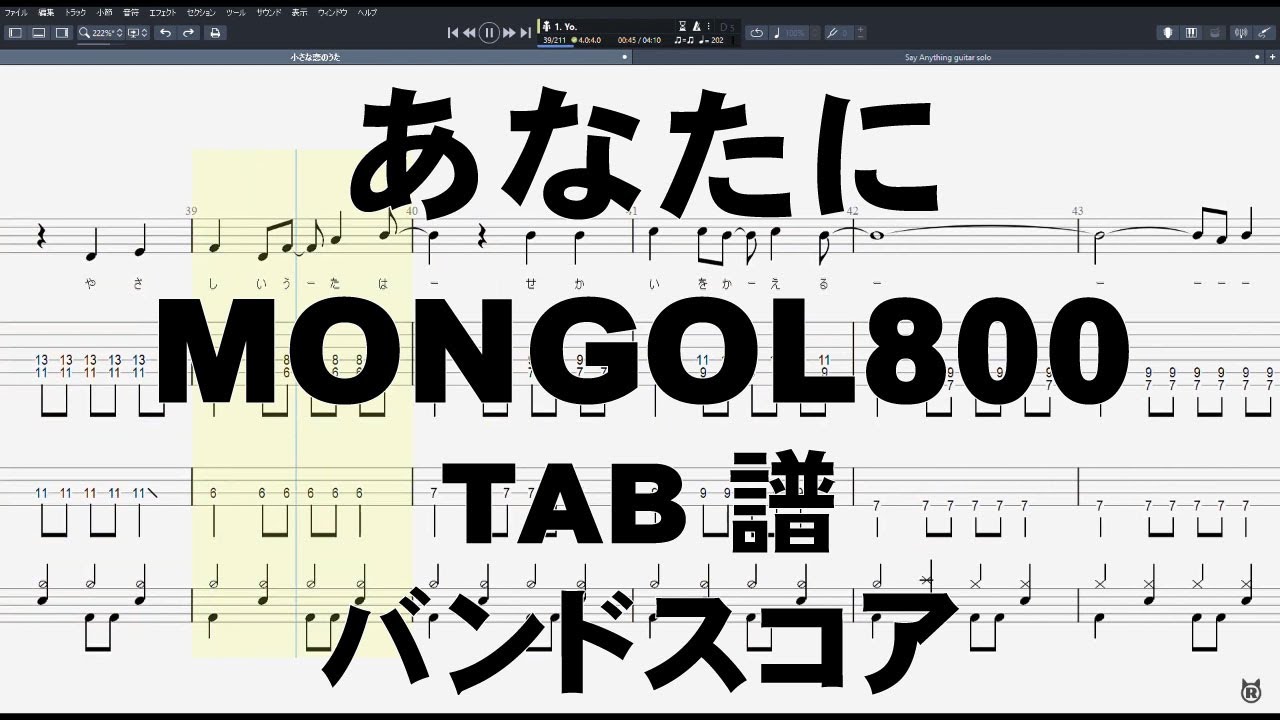Enable guitar line-in
Screen dimensions: 1280x720
click(x=1264, y=33)
